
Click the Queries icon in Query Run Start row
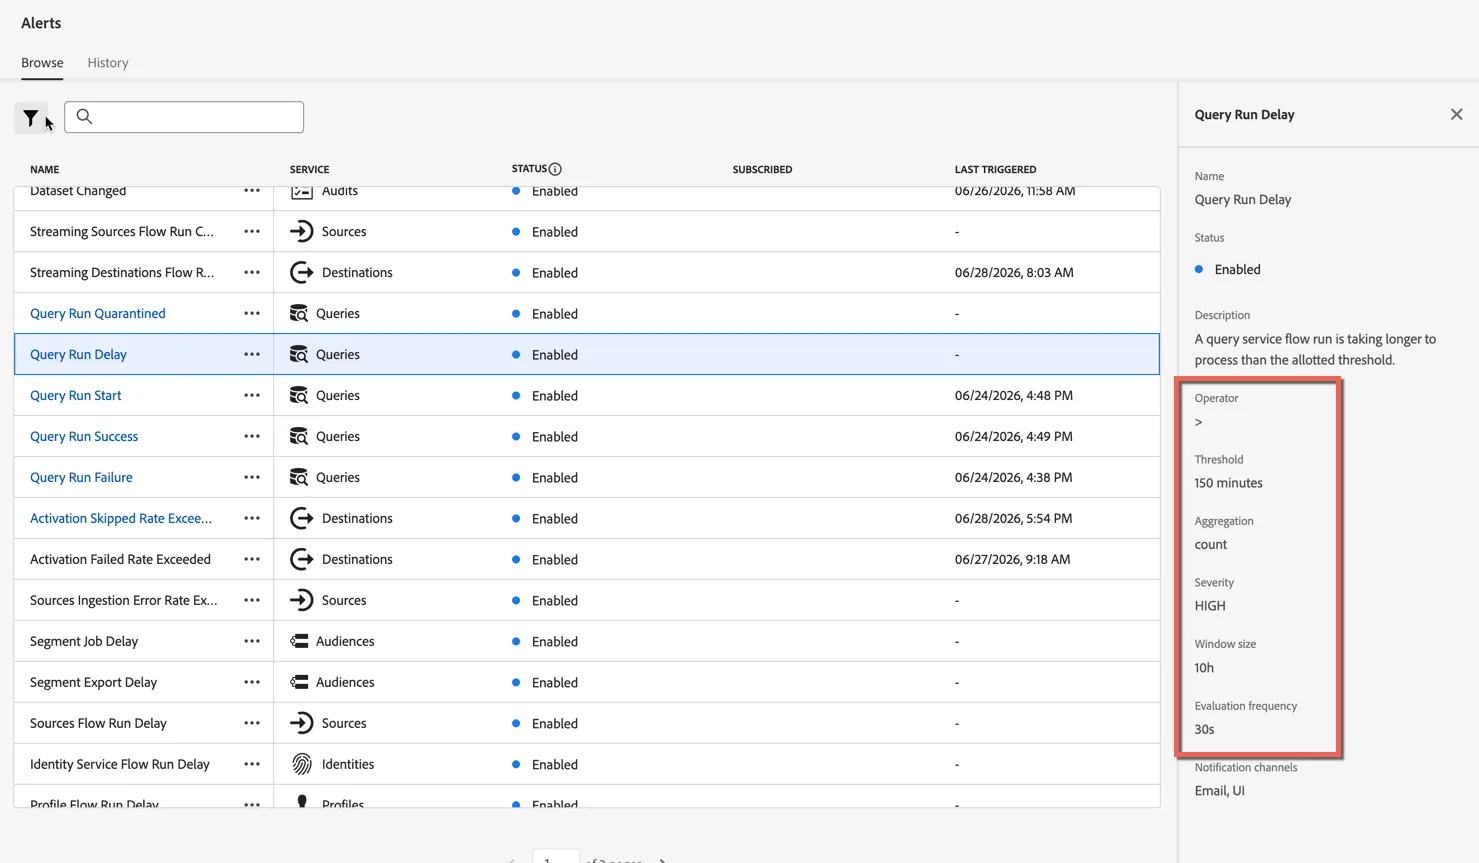pyautogui.click(x=298, y=395)
